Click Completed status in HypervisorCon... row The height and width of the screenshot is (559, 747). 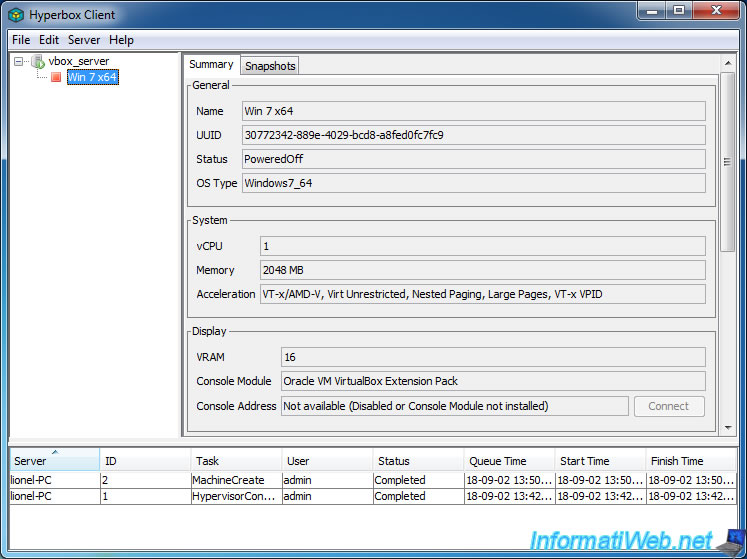(x=418, y=496)
